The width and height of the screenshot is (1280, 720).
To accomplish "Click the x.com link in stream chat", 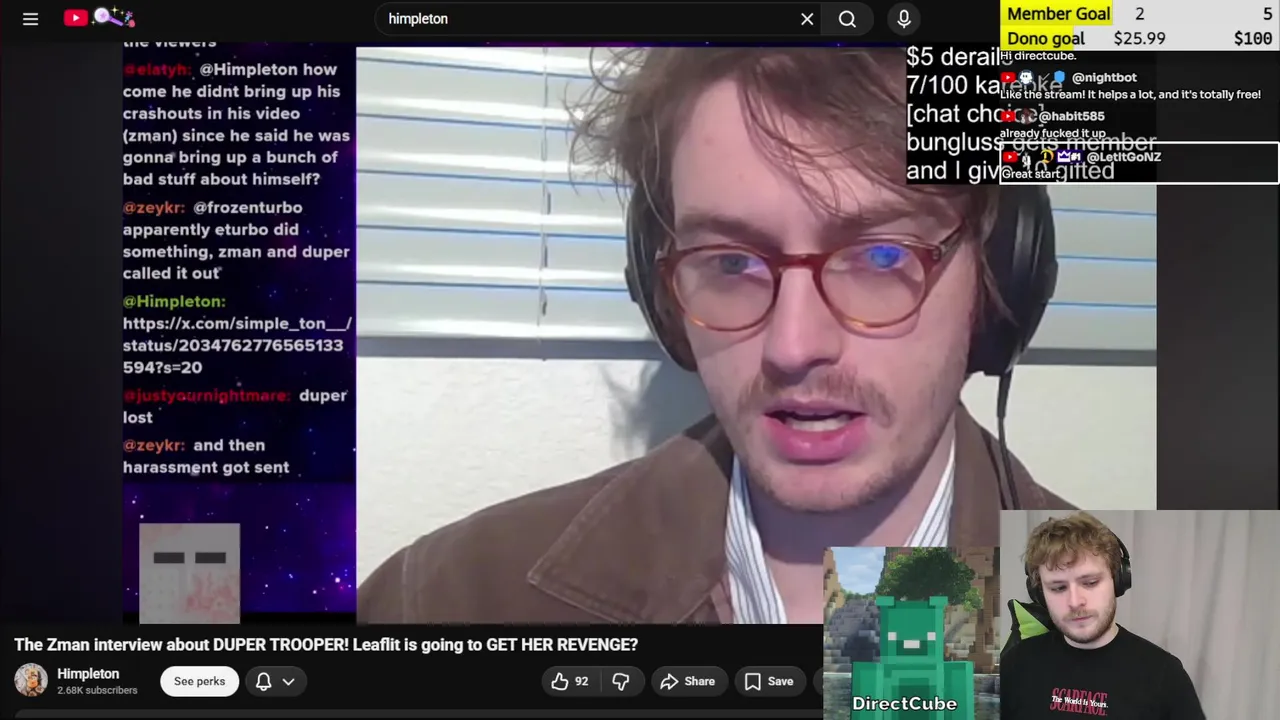I will tap(237, 345).
